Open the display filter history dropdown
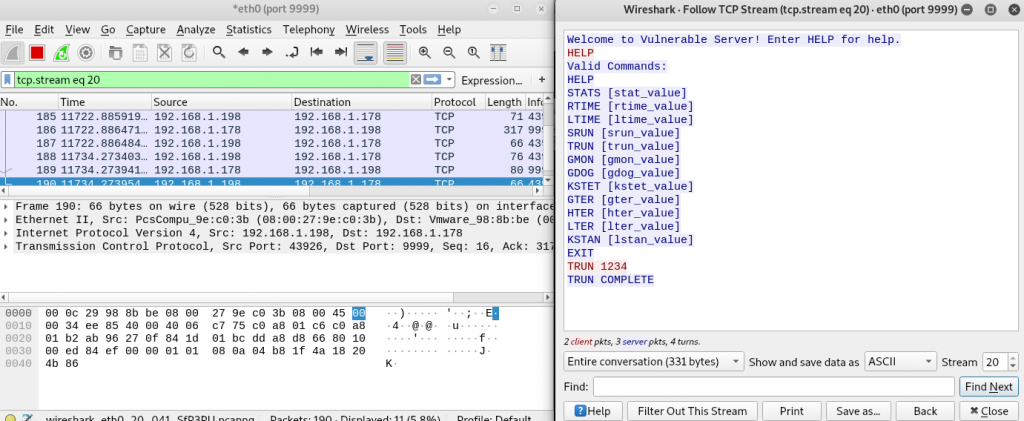The height and width of the screenshot is (421, 1024). 449,80
